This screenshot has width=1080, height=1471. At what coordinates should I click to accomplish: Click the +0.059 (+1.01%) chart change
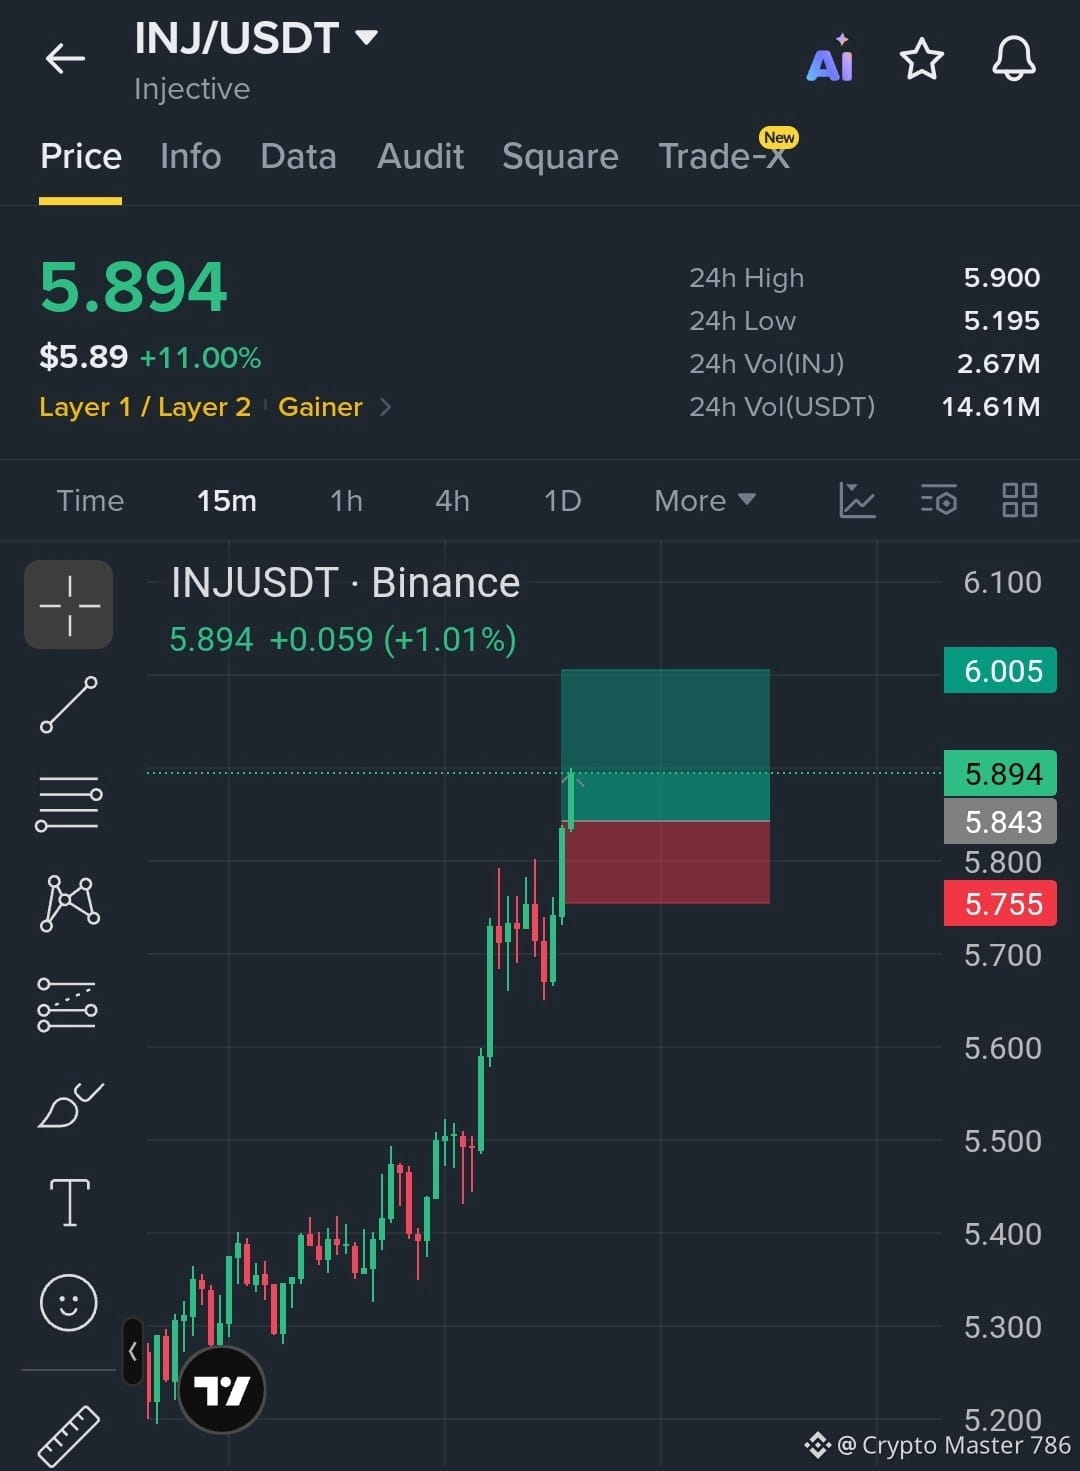pos(393,639)
